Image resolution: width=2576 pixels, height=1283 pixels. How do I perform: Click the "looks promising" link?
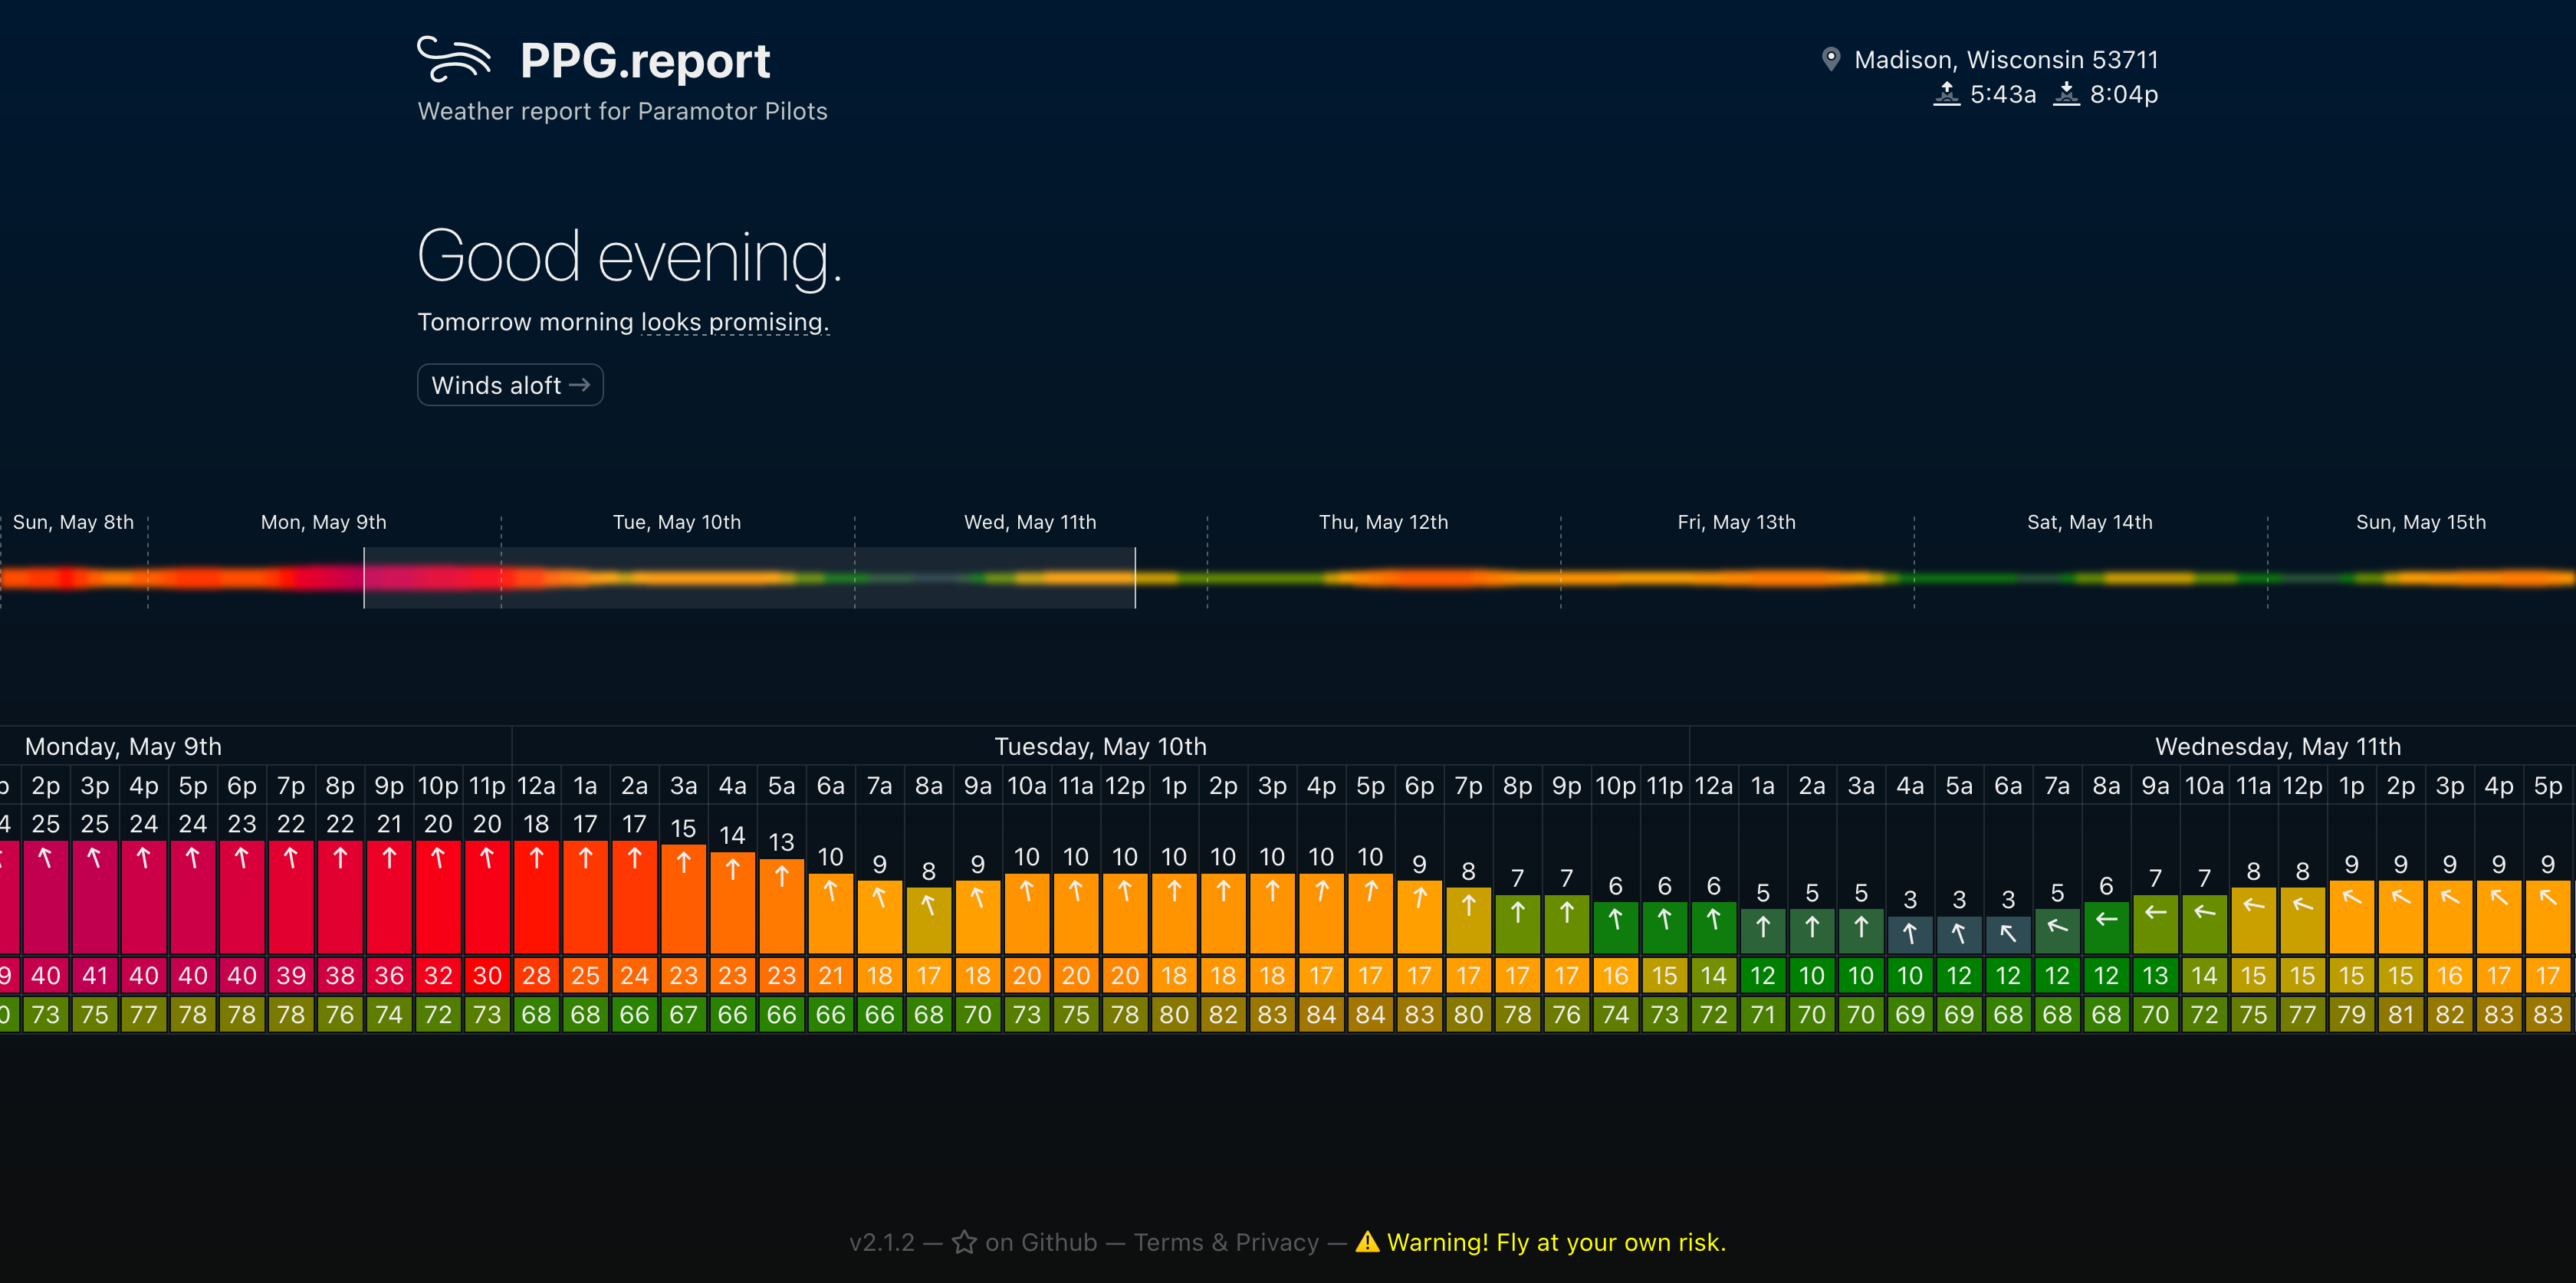pos(734,322)
